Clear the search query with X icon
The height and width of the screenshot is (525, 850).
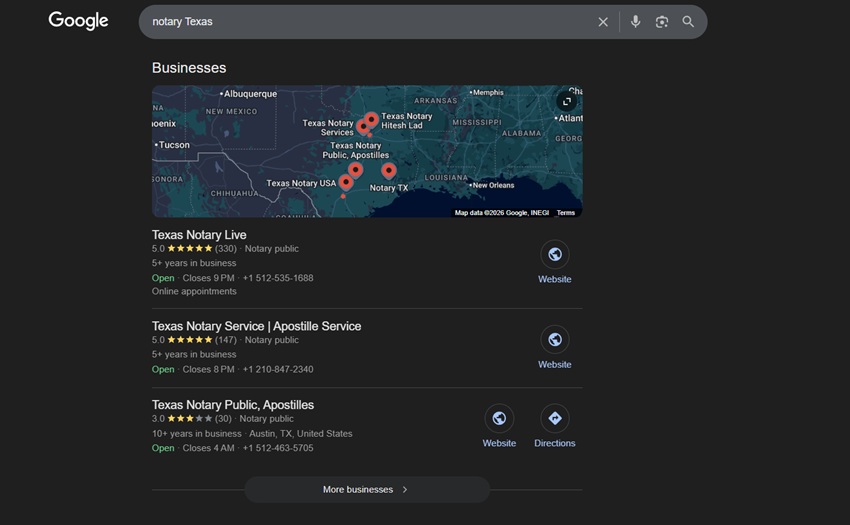point(603,22)
